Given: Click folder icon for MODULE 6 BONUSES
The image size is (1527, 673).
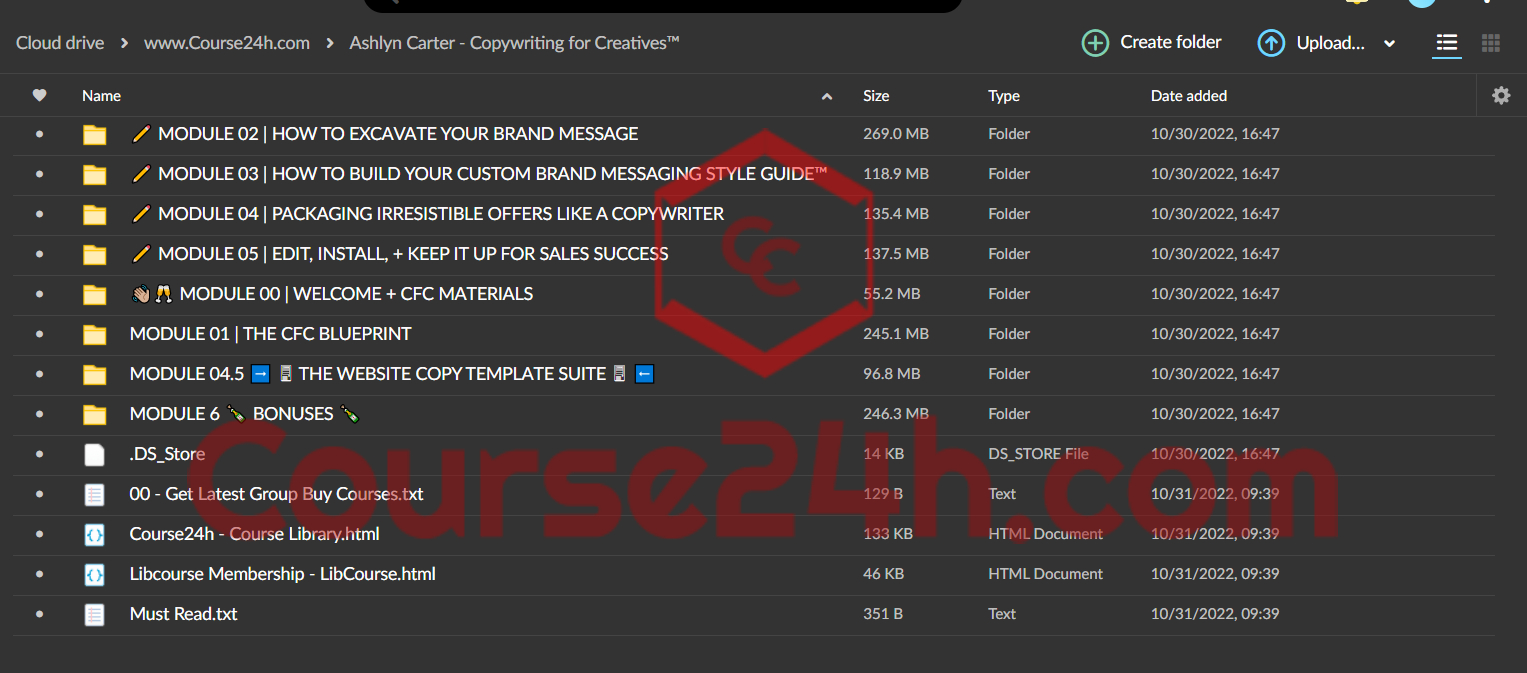Looking at the screenshot, I should point(94,415).
